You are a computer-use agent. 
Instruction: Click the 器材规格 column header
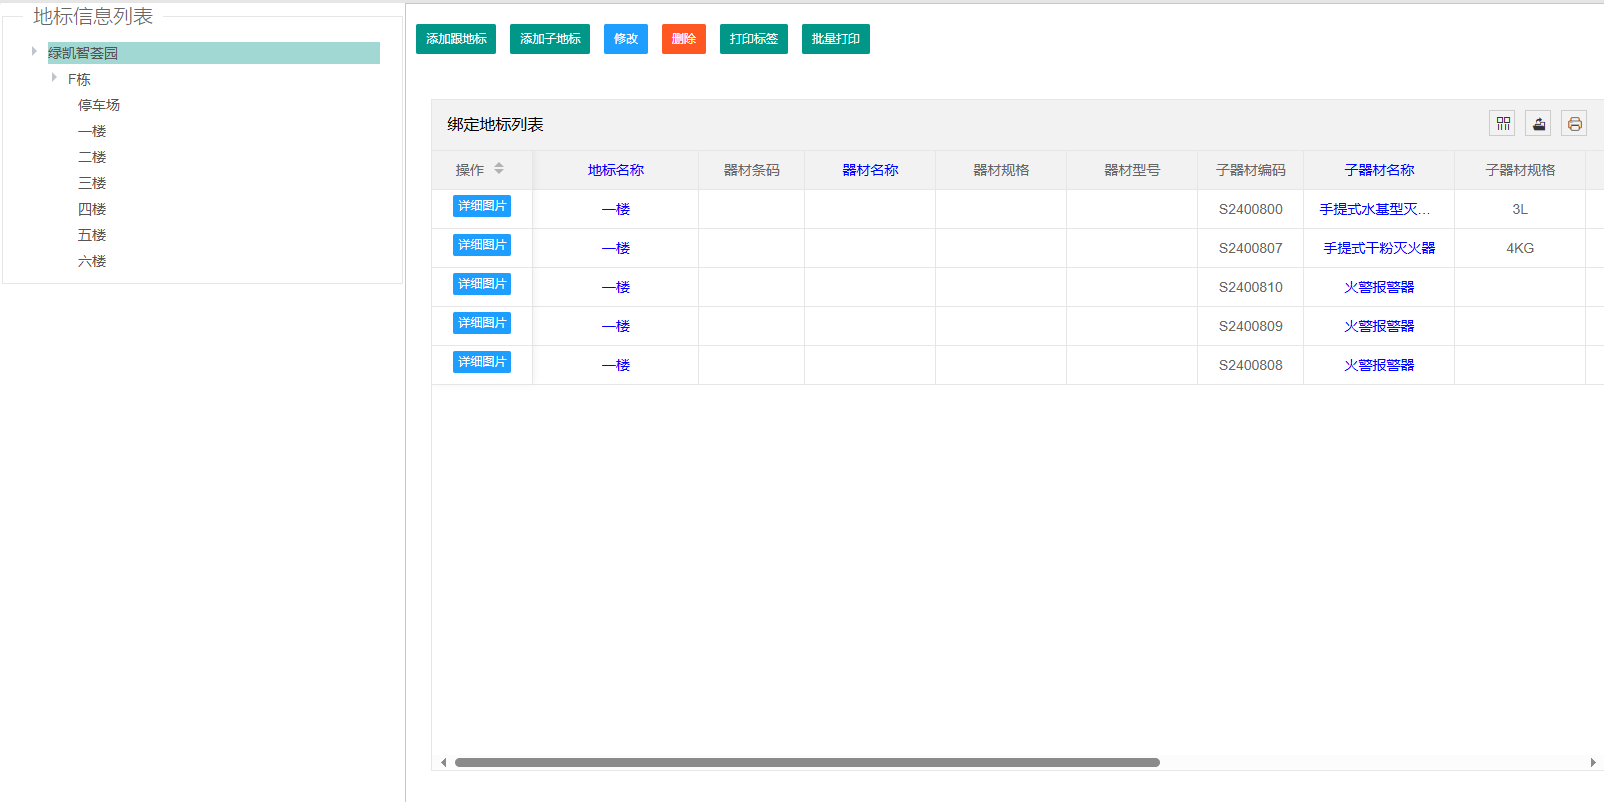(1001, 170)
